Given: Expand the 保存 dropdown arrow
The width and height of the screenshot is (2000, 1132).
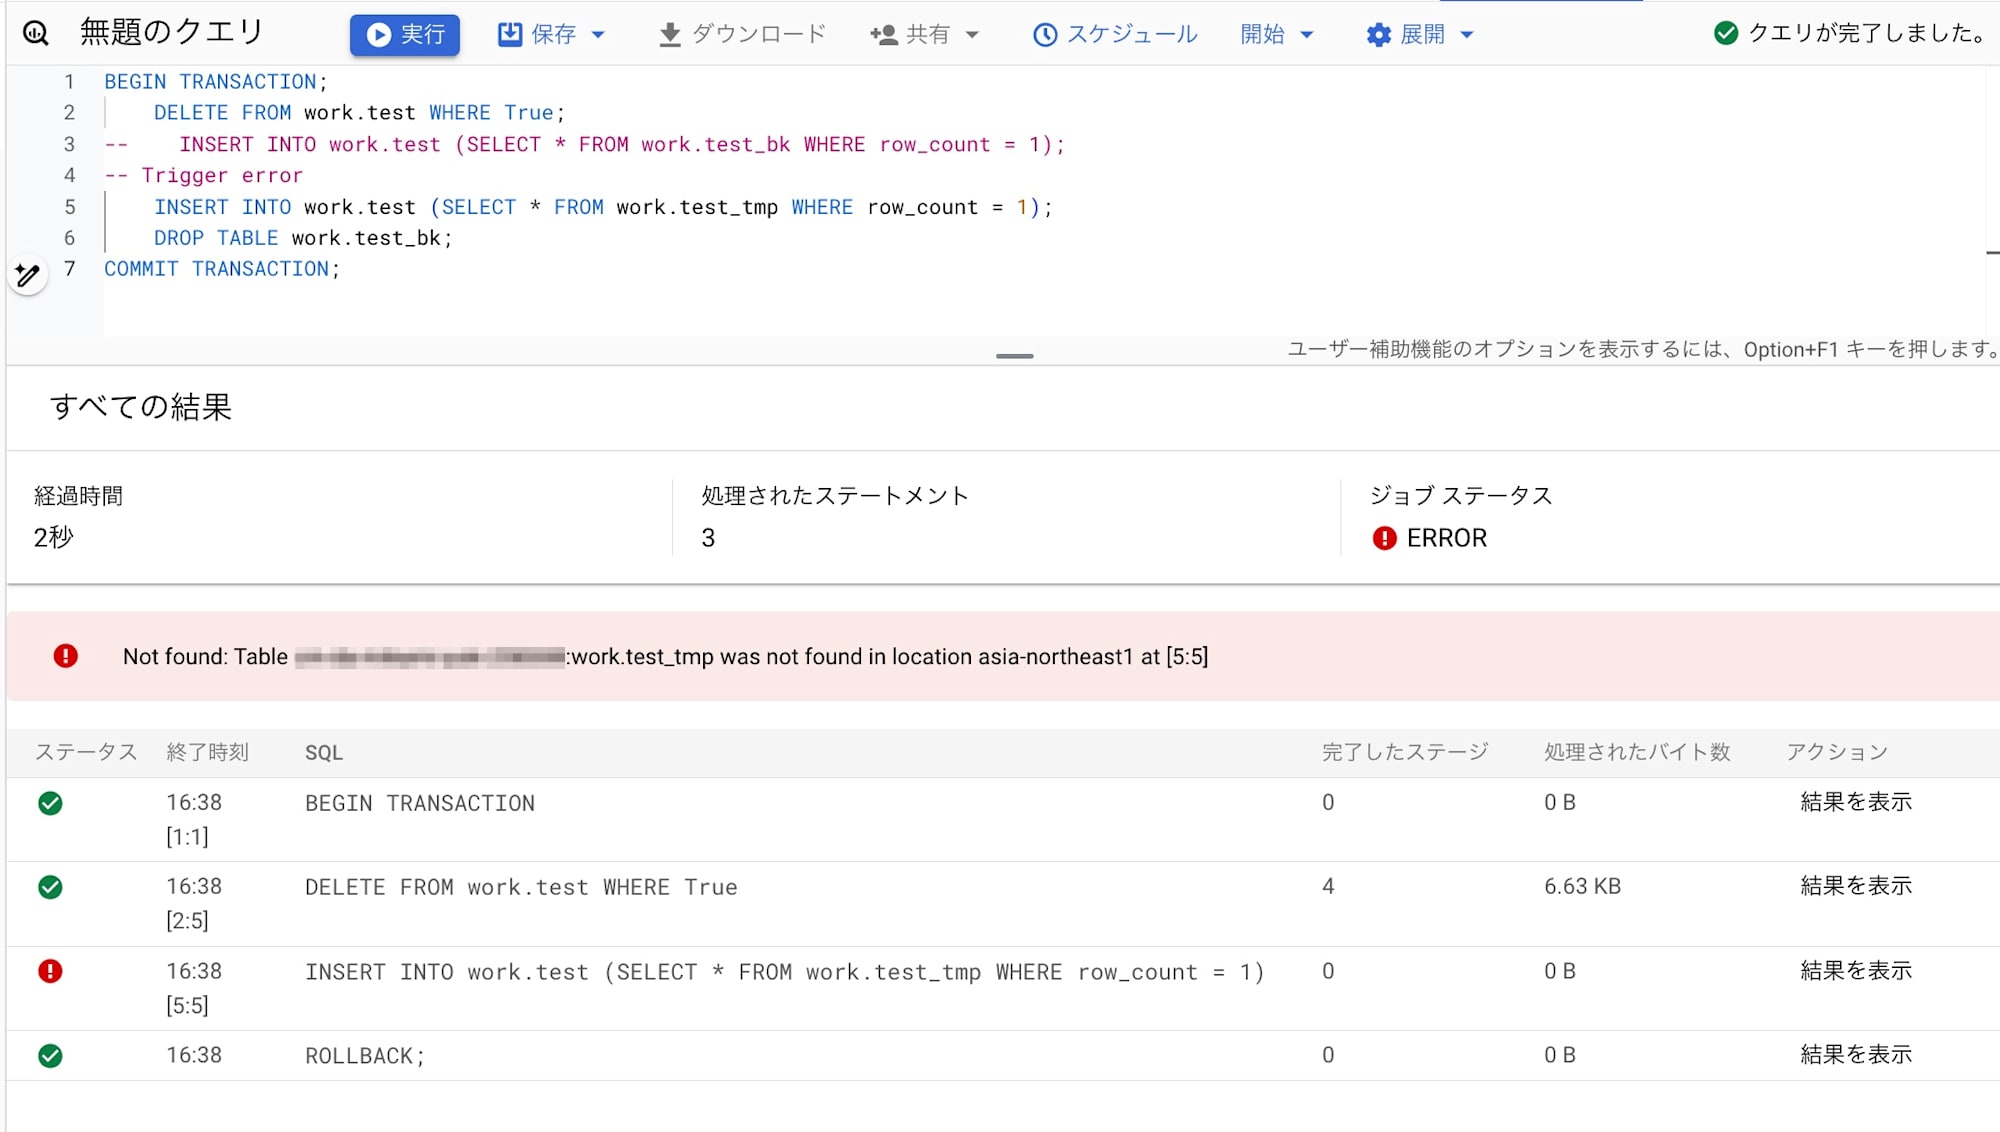Looking at the screenshot, I should tap(598, 35).
